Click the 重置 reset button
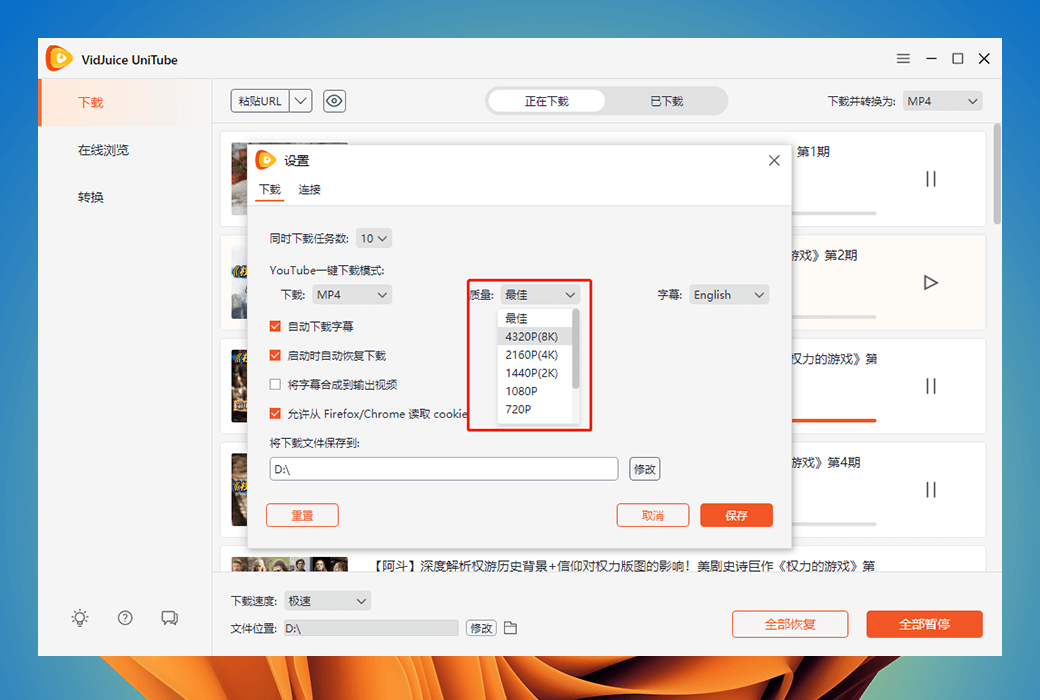 tap(302, 515)
